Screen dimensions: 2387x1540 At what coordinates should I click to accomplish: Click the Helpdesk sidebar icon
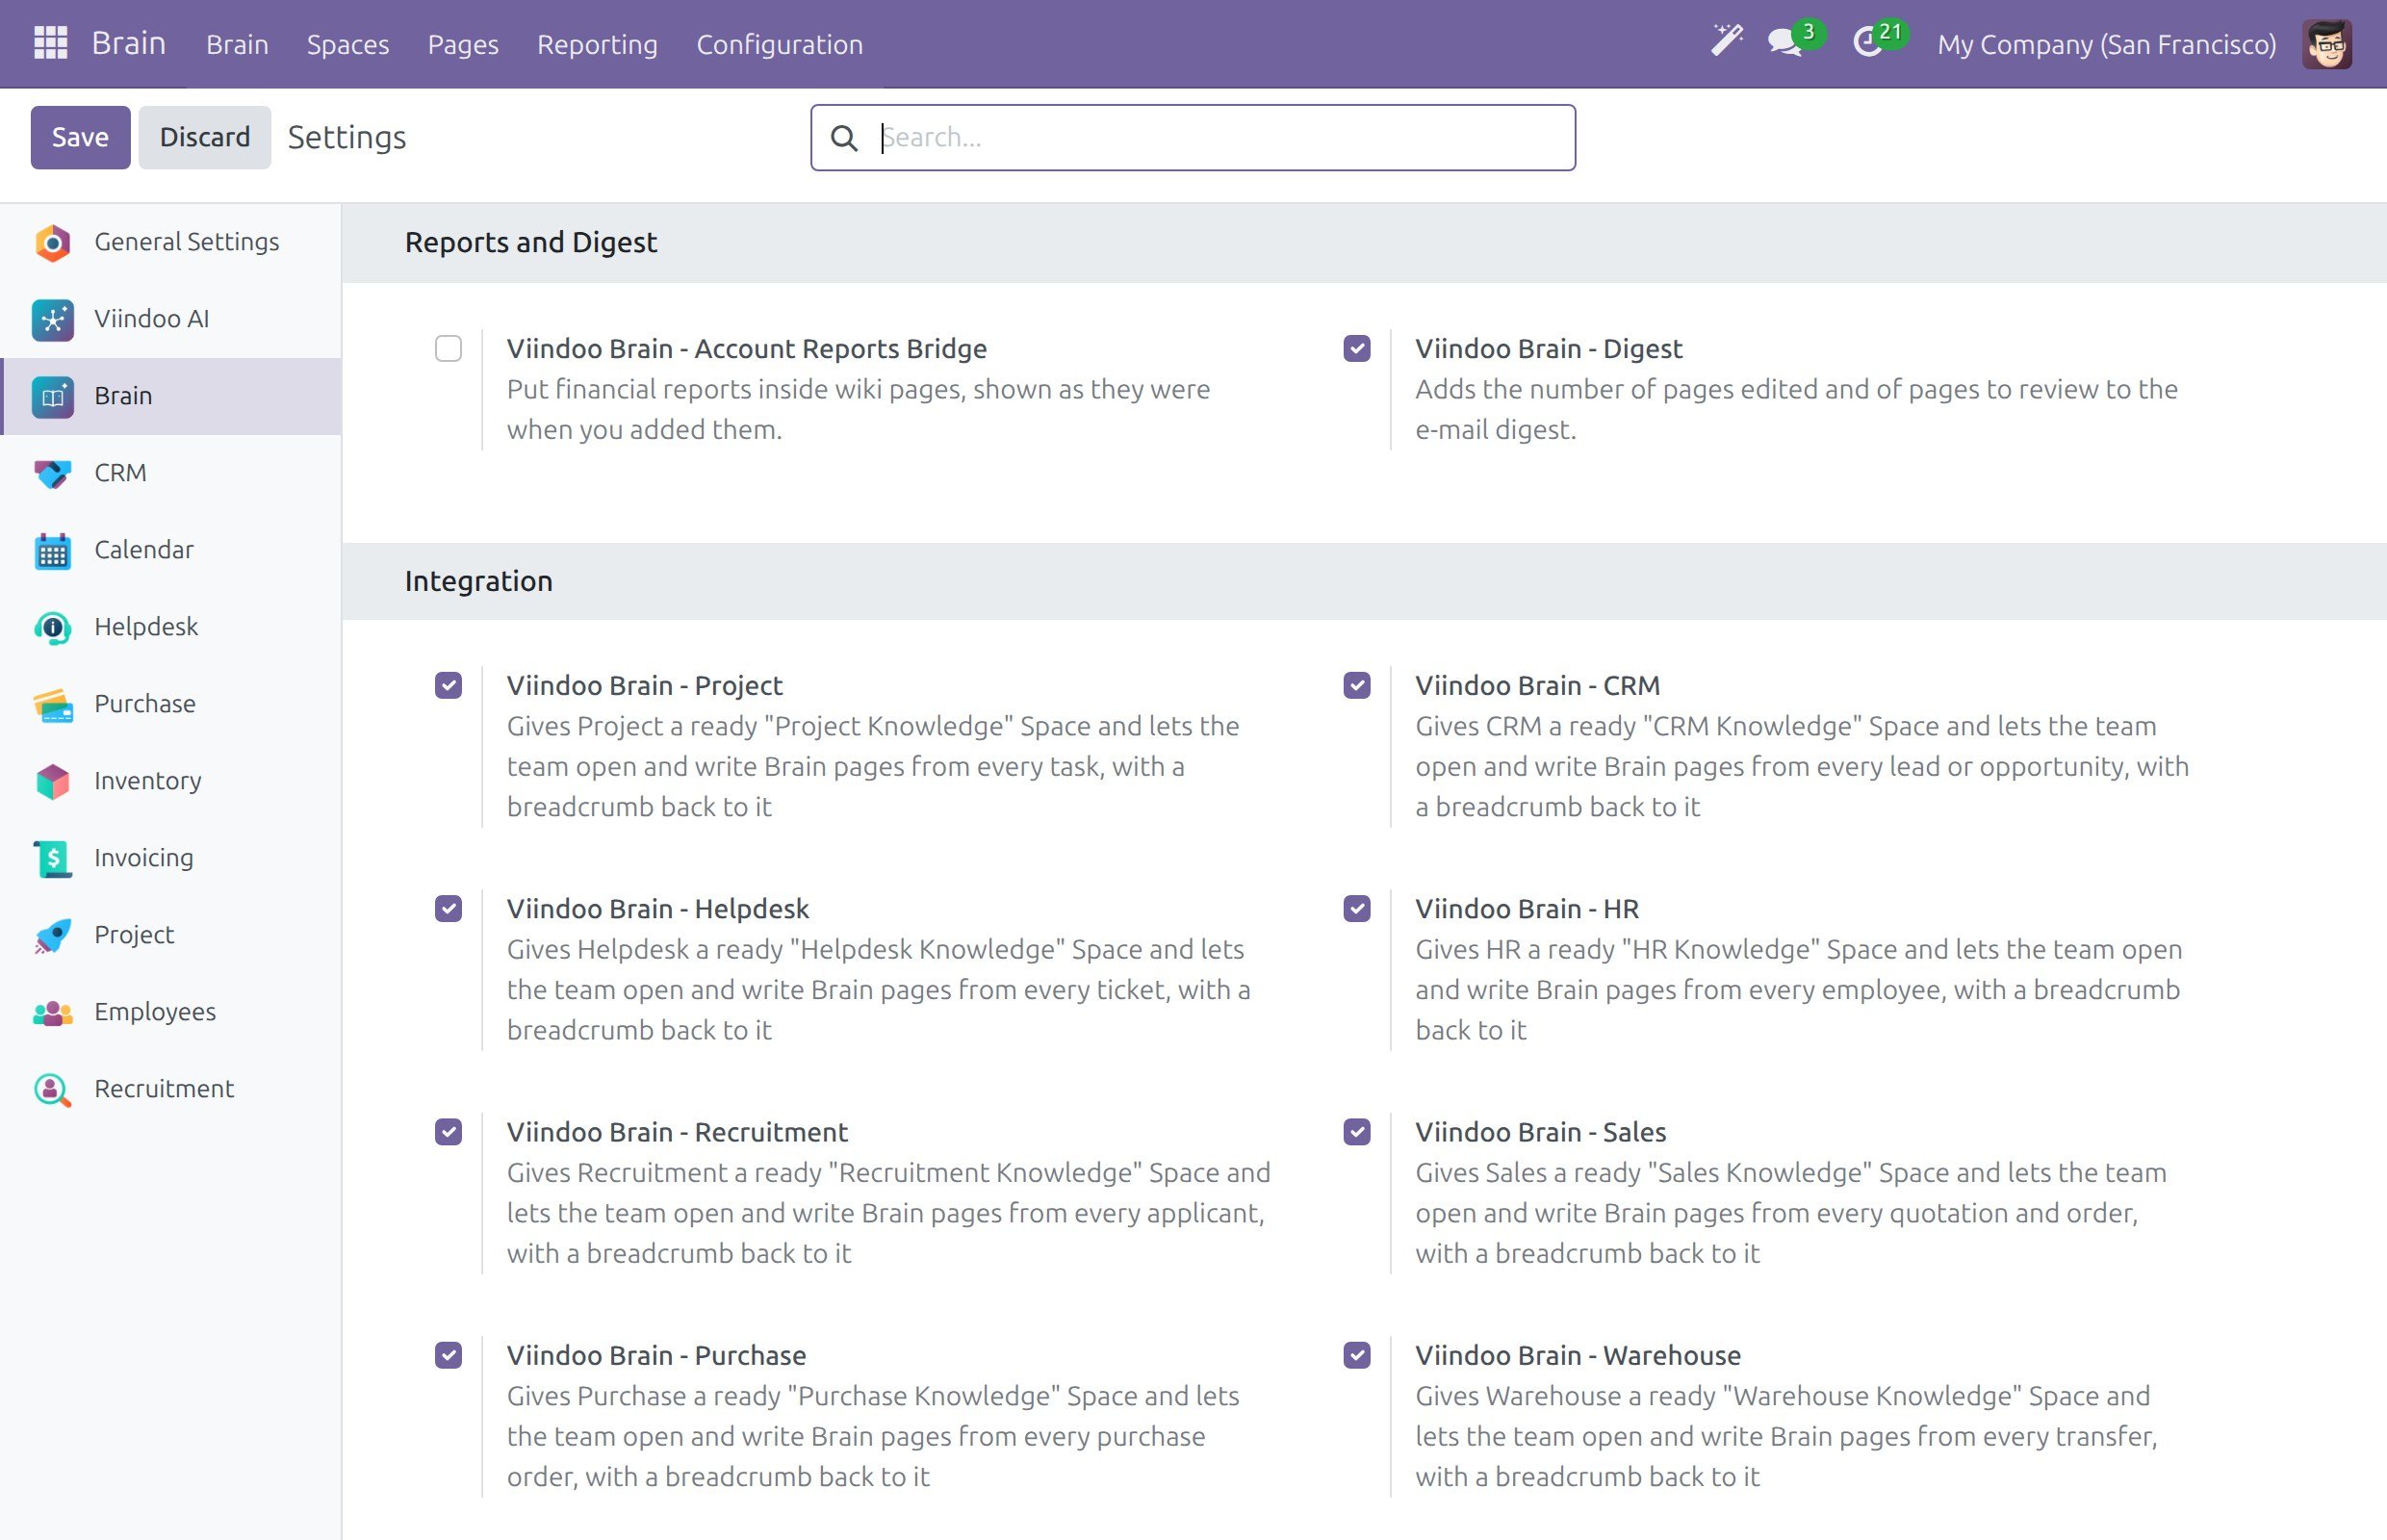tap(52, 628)
